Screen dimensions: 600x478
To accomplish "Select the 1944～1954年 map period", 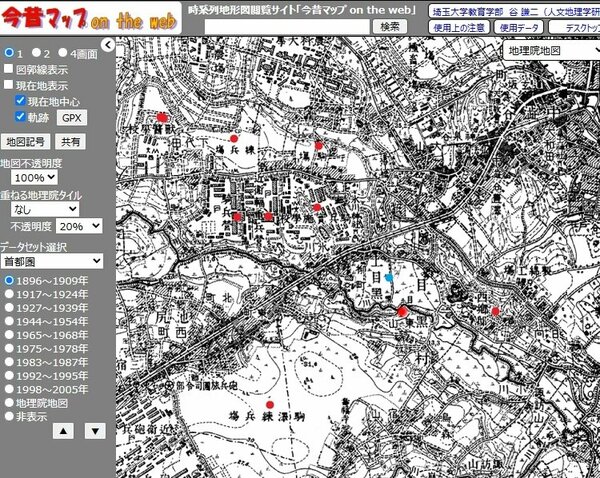I will [9, 321].
